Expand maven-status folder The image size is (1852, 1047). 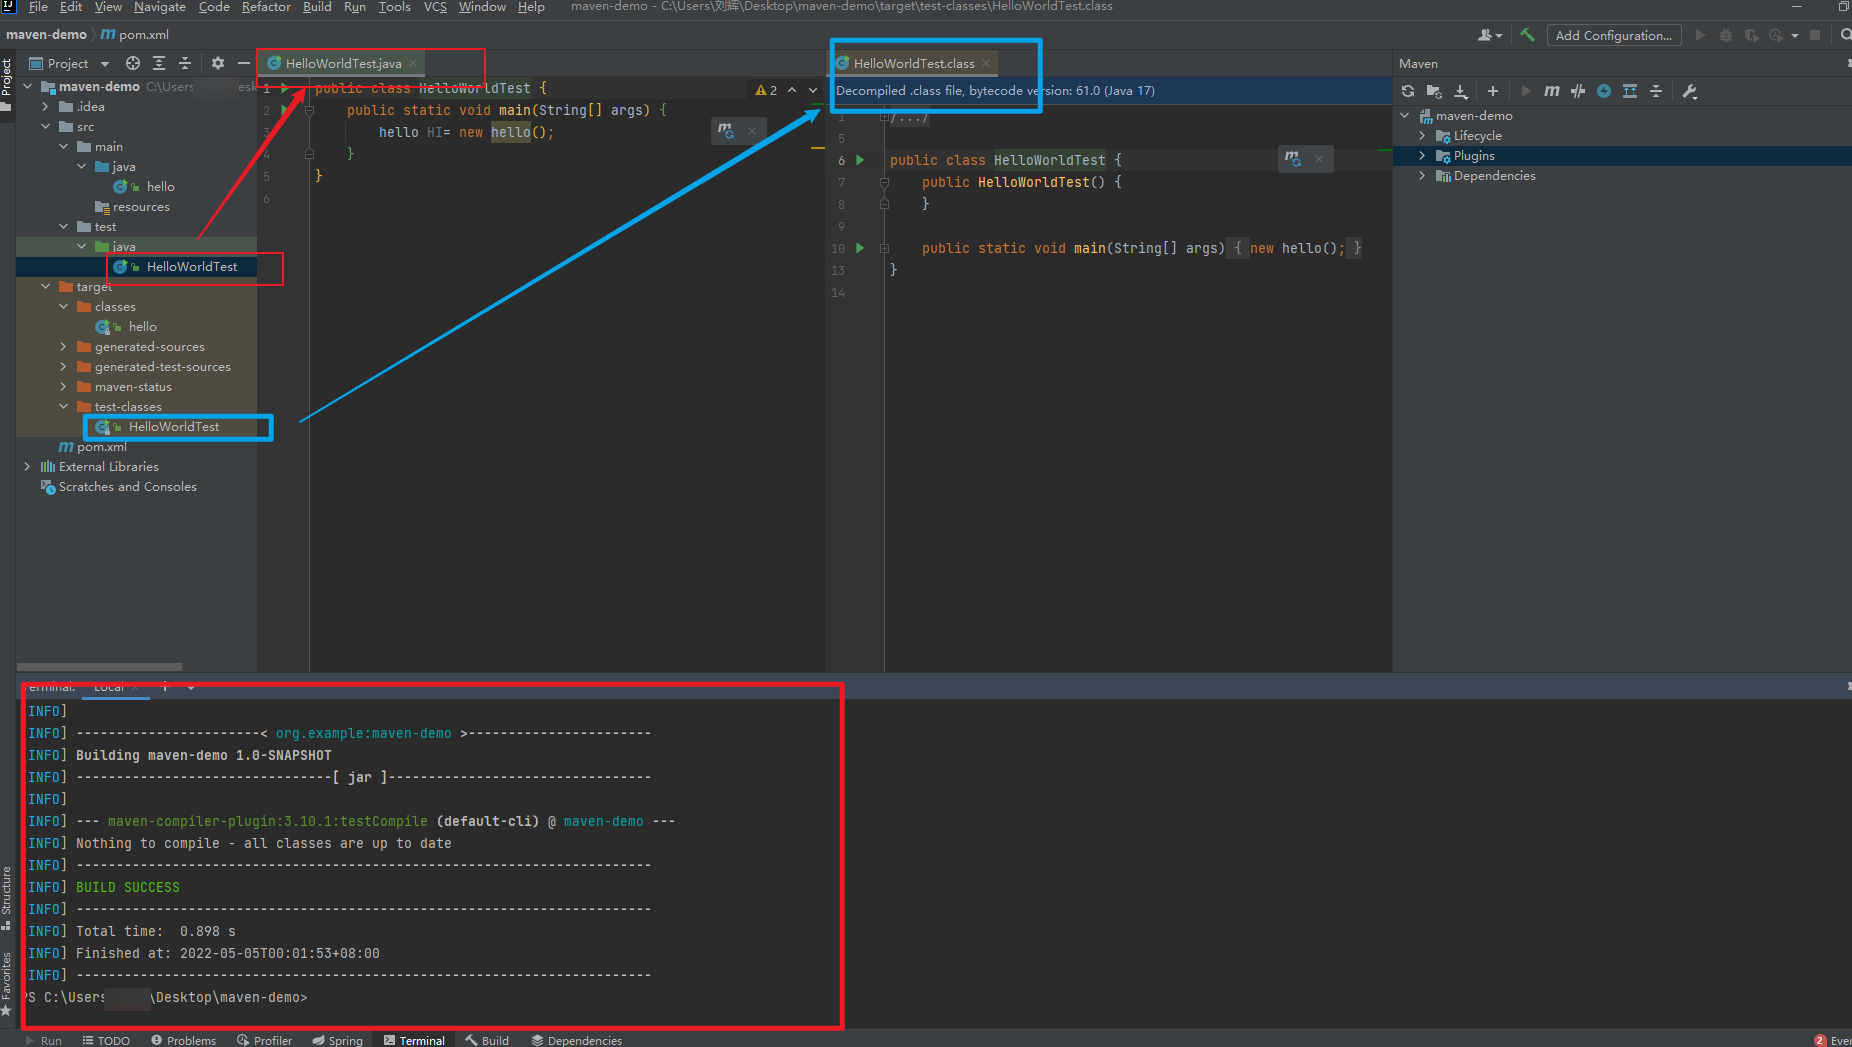63,387
